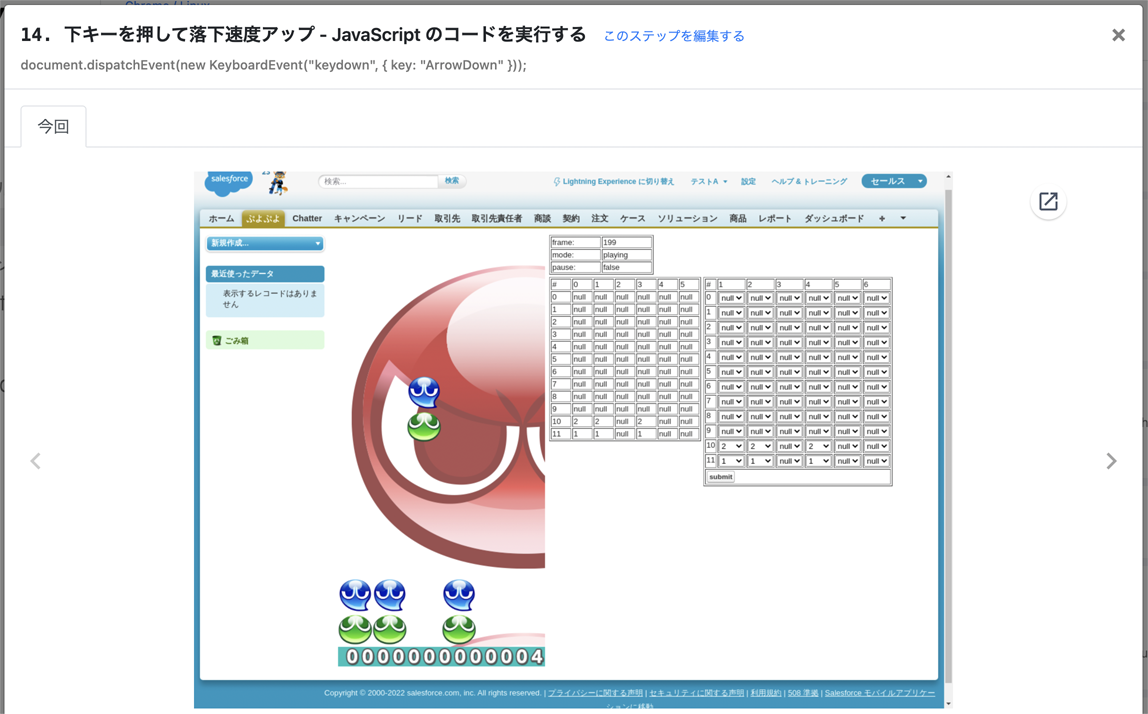Select the リード tab
The width and height of the screenshot is (1148, 714).
point(410,218)
